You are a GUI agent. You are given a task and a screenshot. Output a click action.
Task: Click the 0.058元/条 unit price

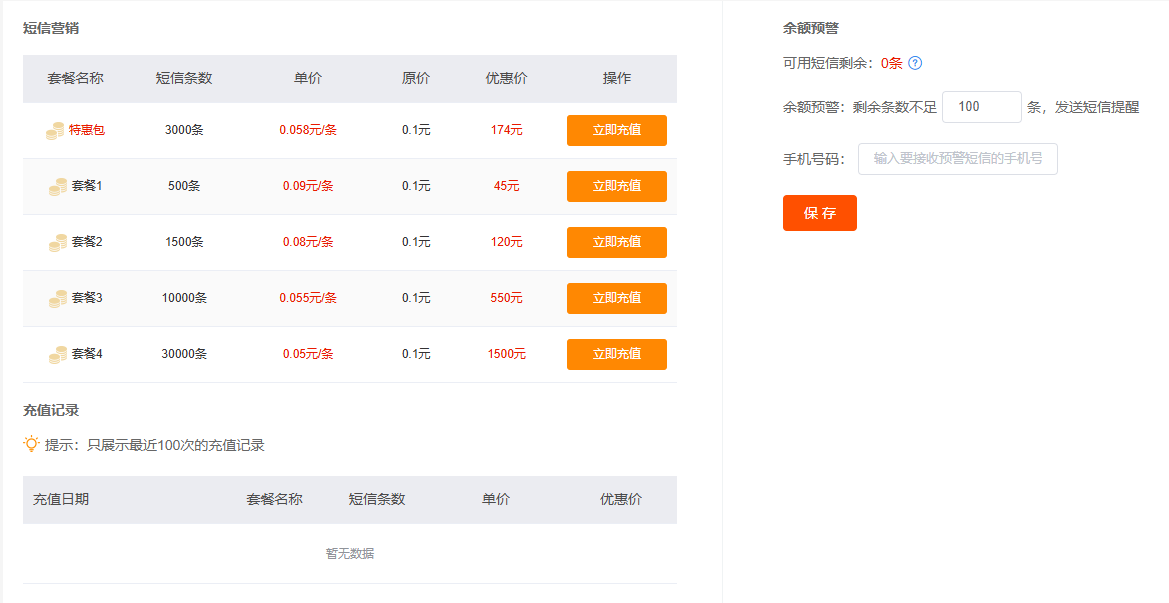(x=308, y=130)
